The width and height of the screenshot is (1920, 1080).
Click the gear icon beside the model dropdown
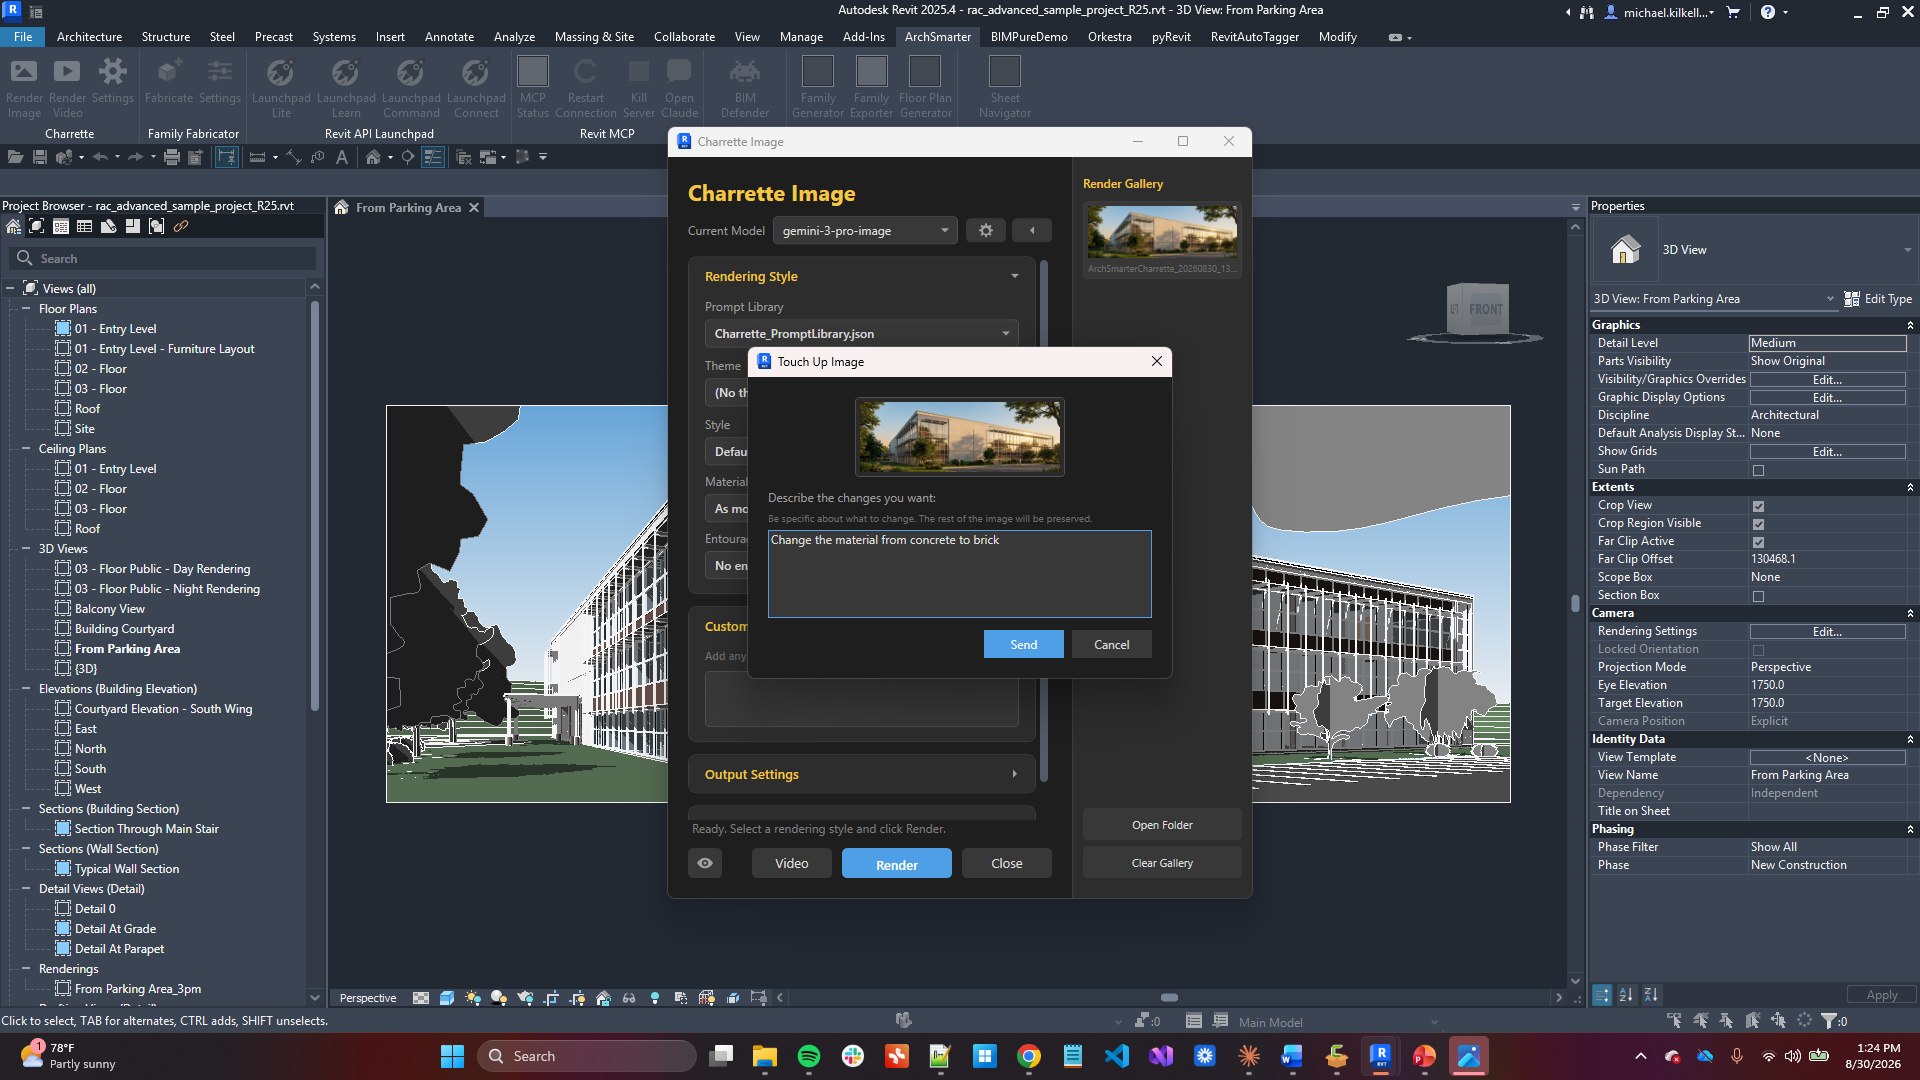pos(986,231)
